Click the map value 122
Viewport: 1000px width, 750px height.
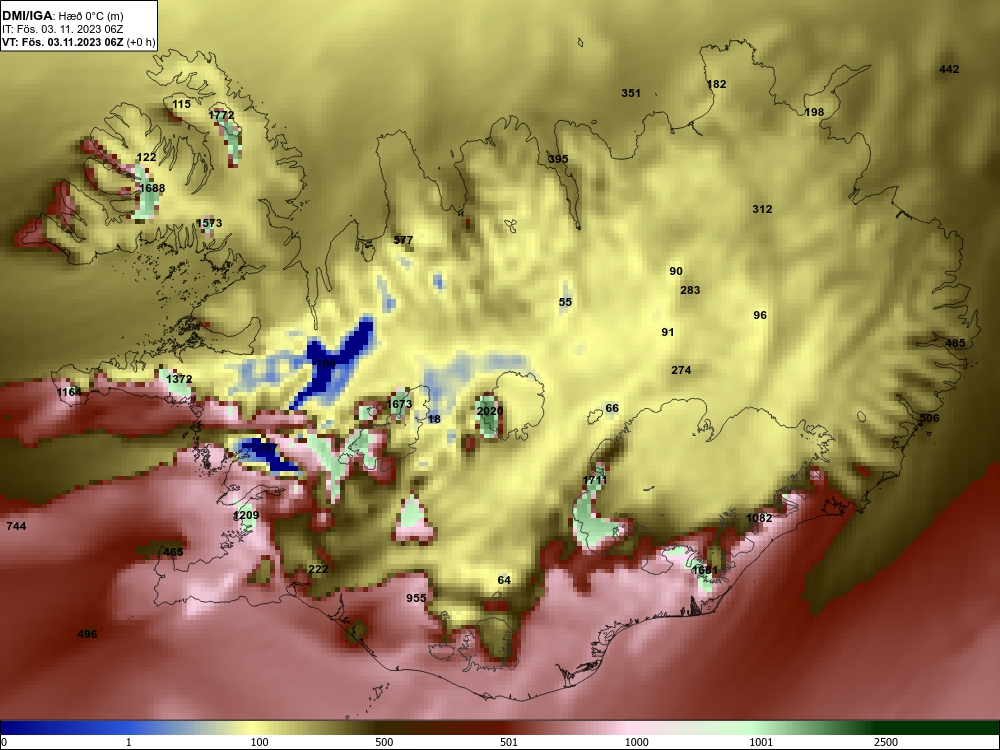point(146,157)
